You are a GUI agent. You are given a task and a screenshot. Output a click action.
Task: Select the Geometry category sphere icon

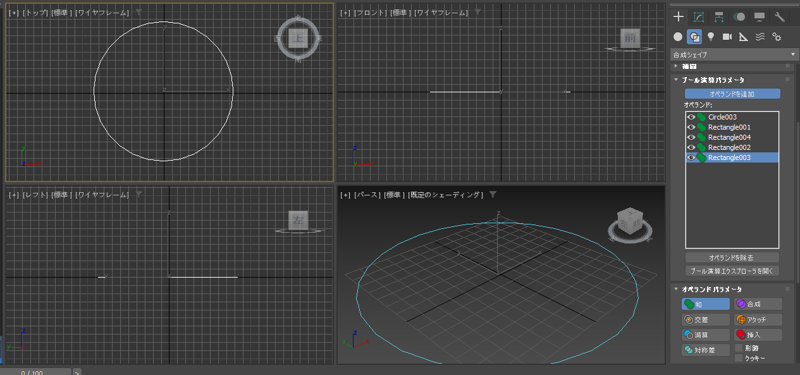678,36
